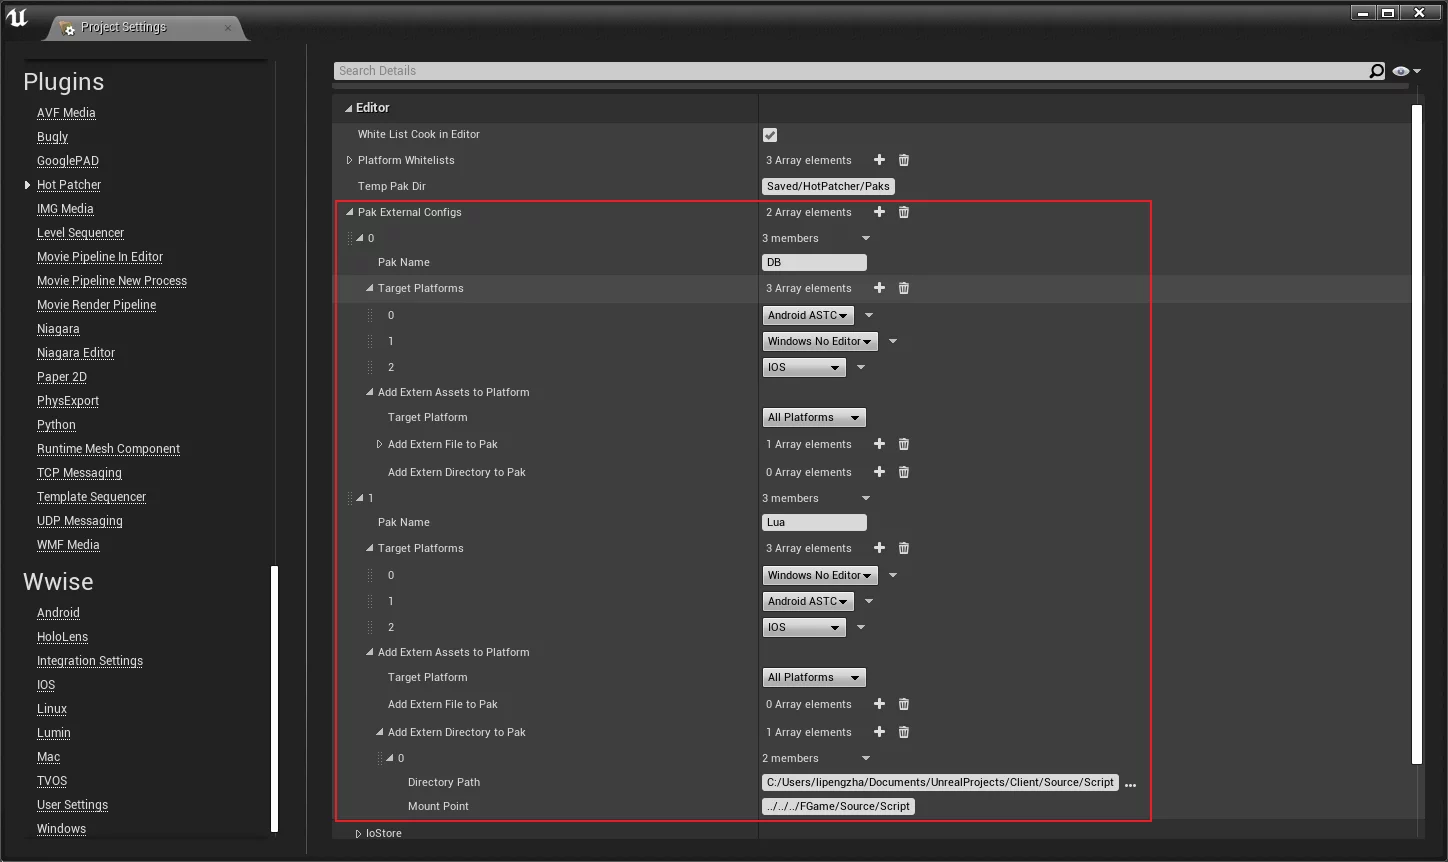
Task: Open Wwise Integration Settings
Action: pyautogui.click(x=90, y=661)
